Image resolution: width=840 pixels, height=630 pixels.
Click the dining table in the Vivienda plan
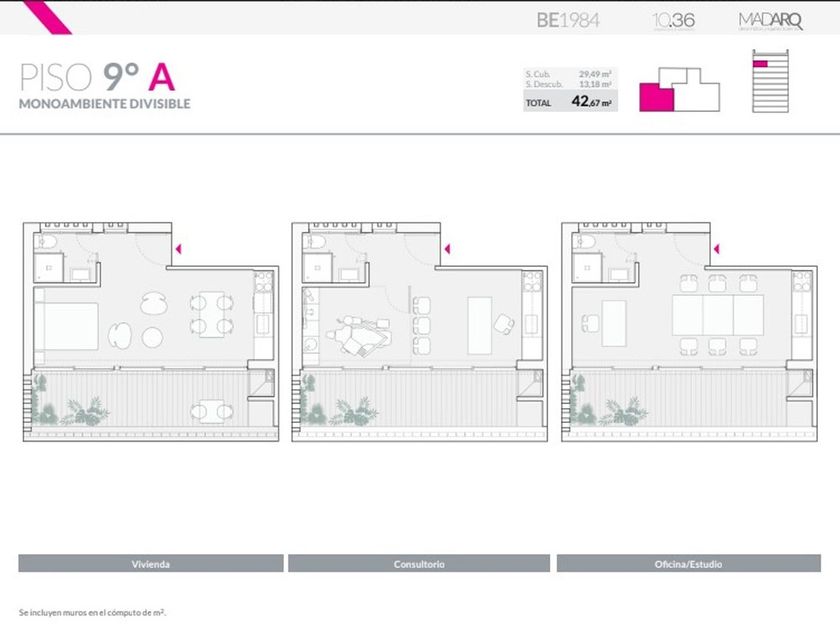coord(212,314)
